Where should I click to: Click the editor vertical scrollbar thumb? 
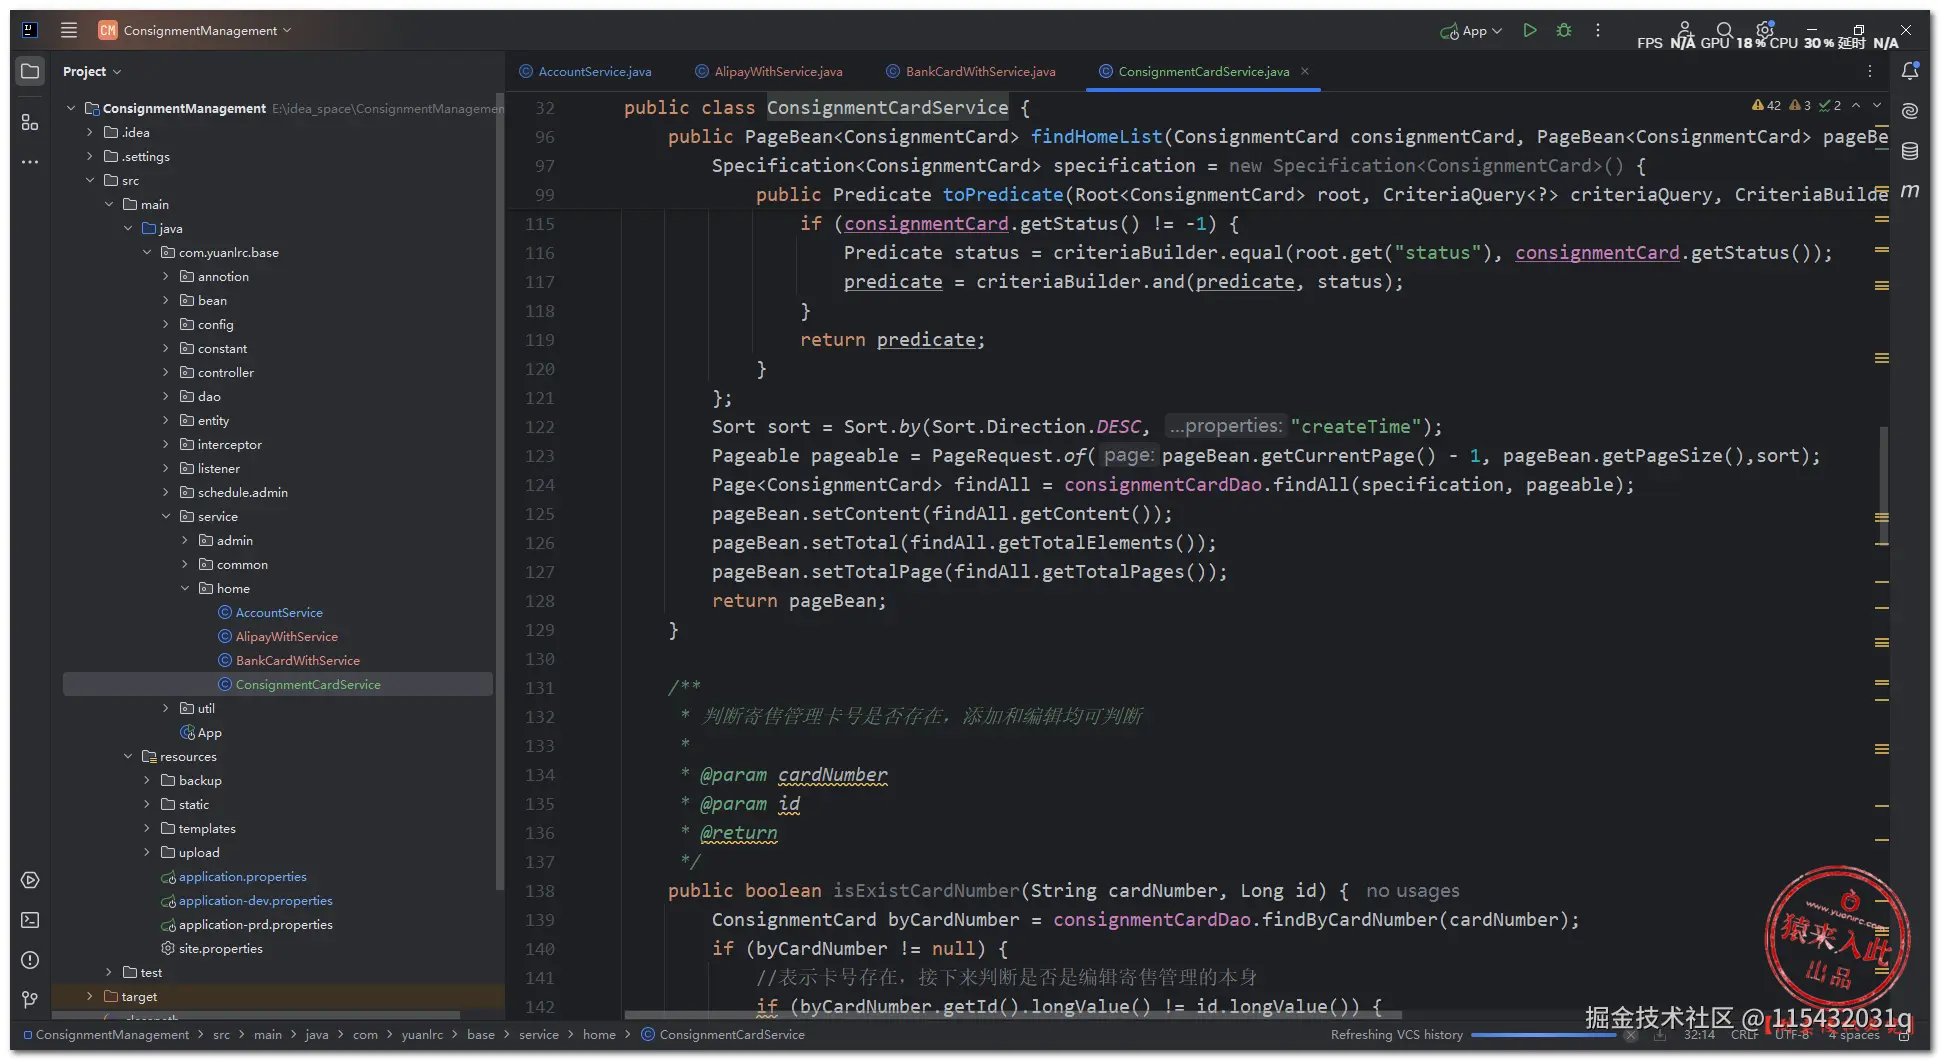(1884, 486)
